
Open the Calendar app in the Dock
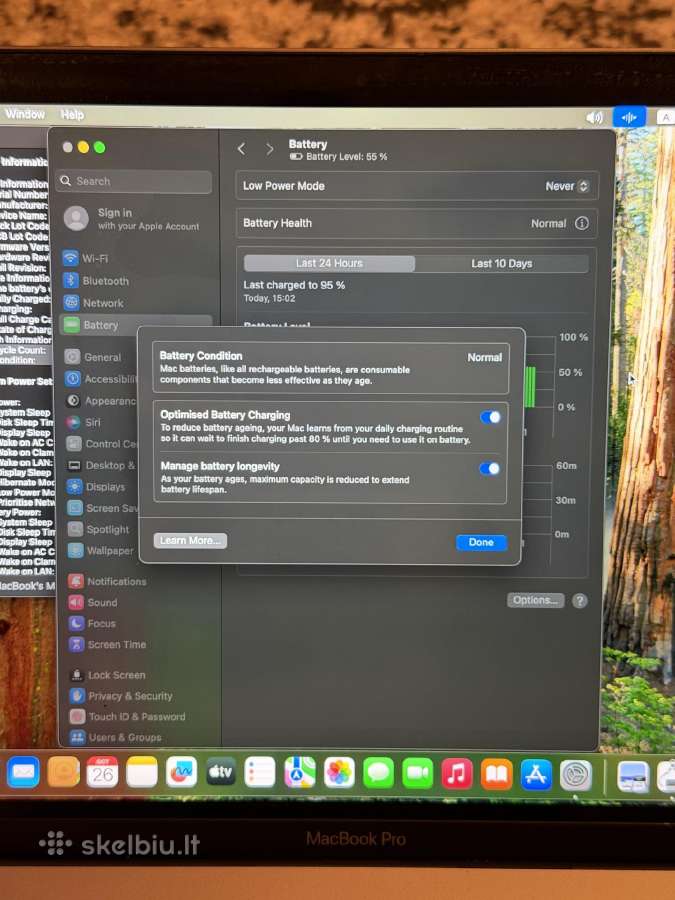click(x=102, y=772)
